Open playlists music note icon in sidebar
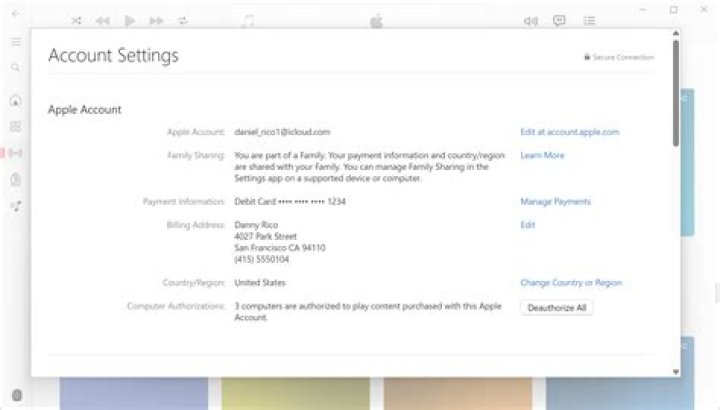Image resolution: width=720 pixels, height=410 pixels. click(16, 206)
